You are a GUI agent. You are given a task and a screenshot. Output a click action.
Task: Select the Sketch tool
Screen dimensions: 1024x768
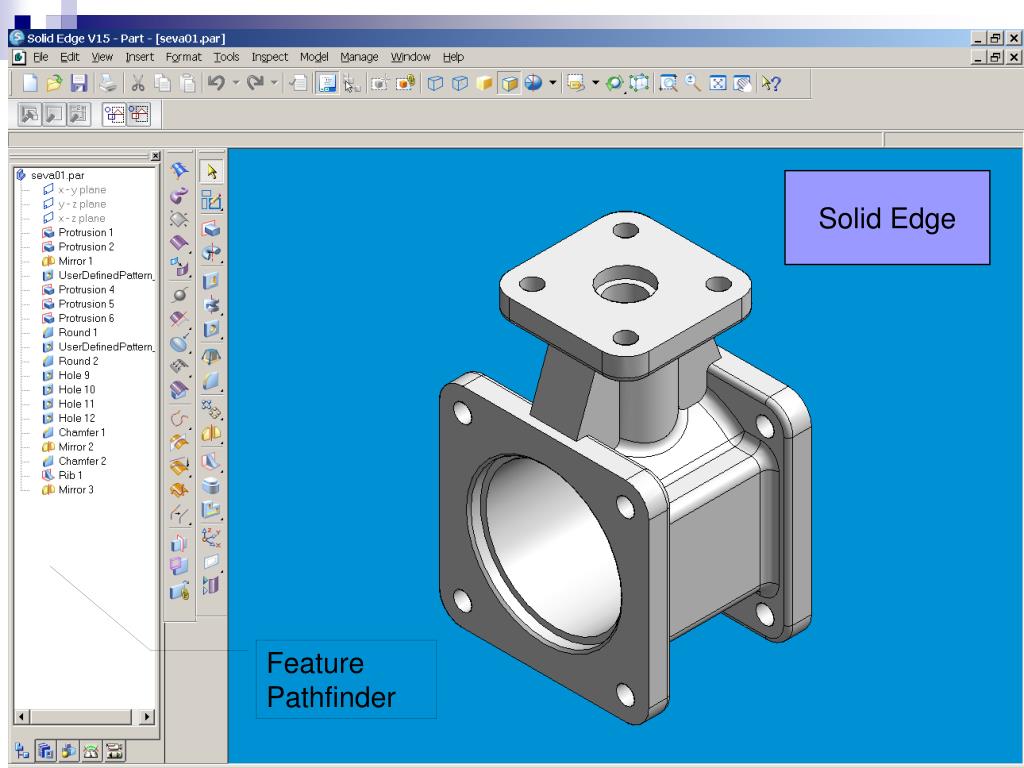click(x=212, y=200)
